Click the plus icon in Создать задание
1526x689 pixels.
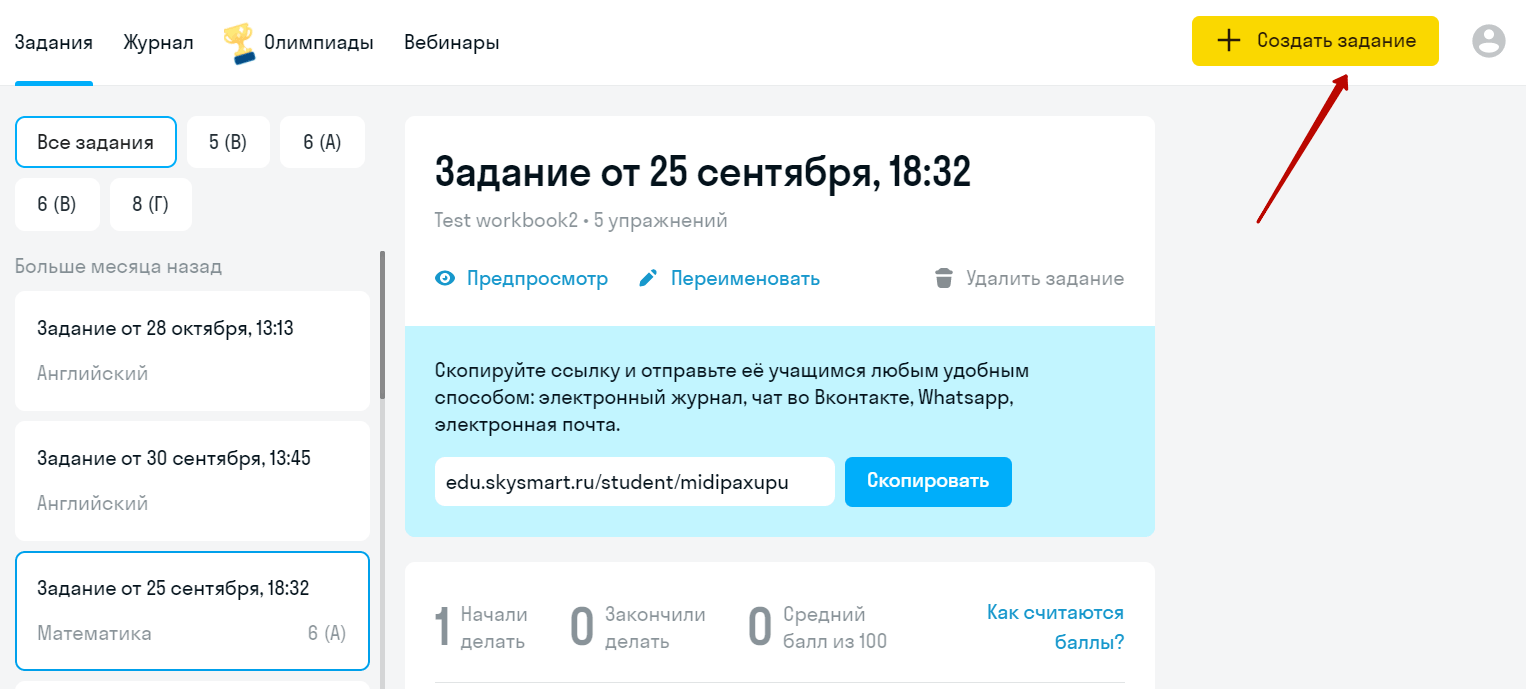tap(1228, 41)
